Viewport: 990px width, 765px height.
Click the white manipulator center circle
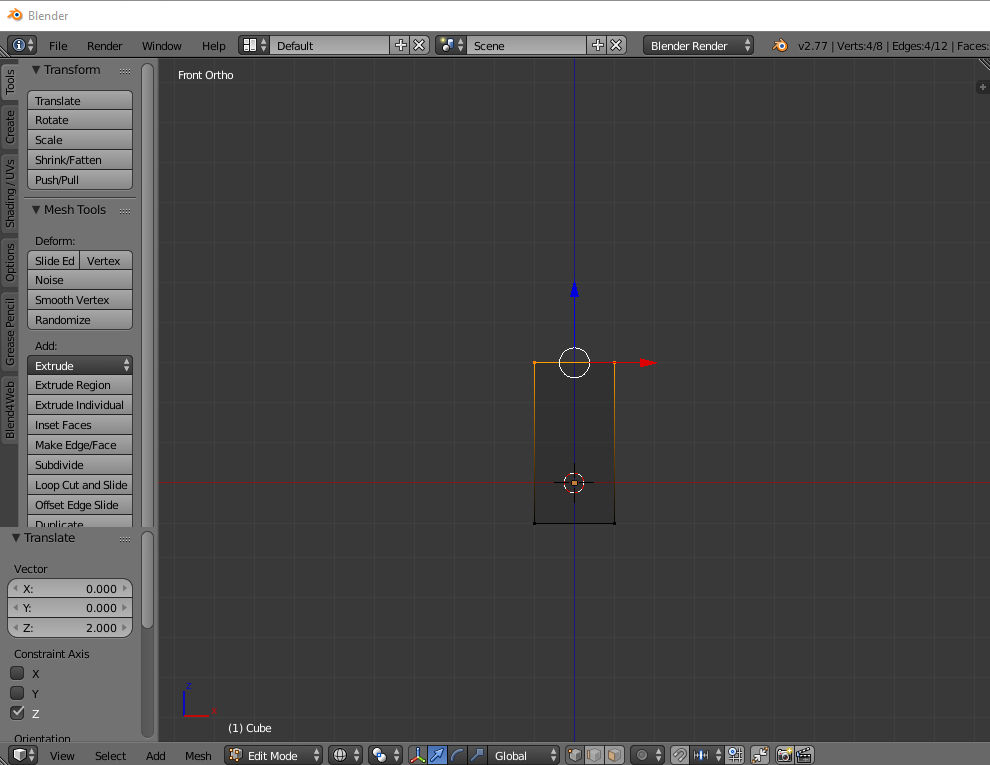pyautogui.click(x=575, y=363)
